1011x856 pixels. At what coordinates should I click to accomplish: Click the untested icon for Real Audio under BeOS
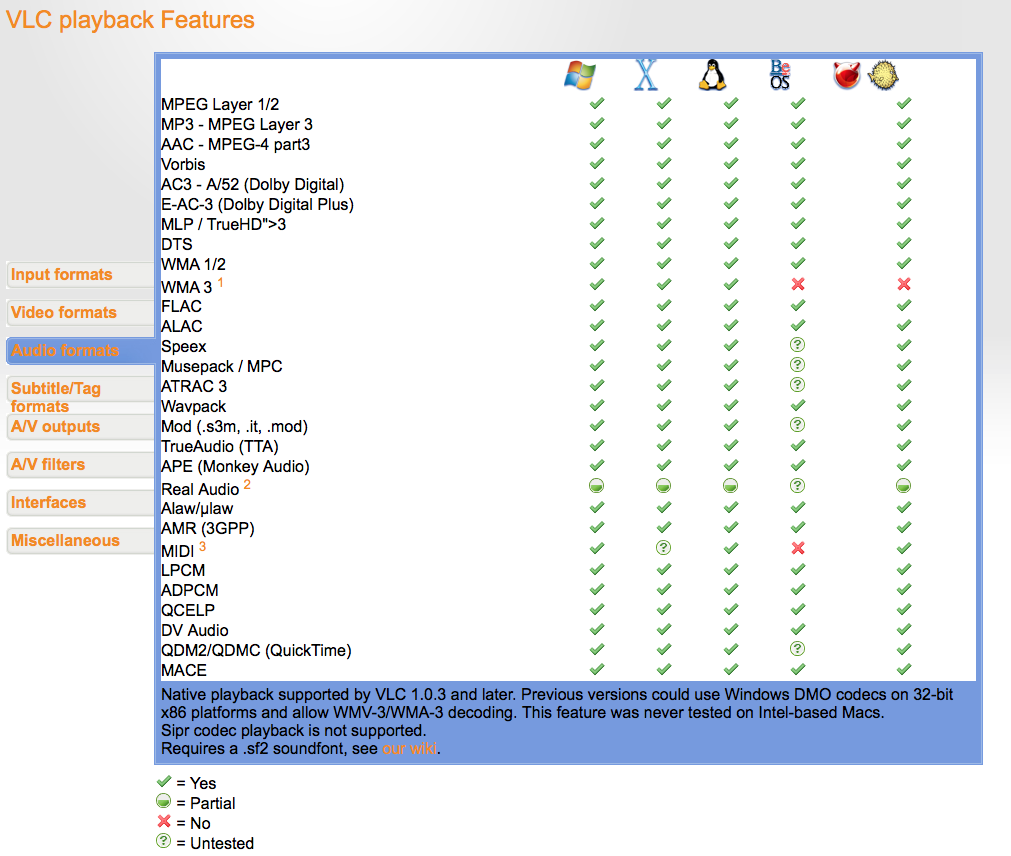click(x=798, y=486)
